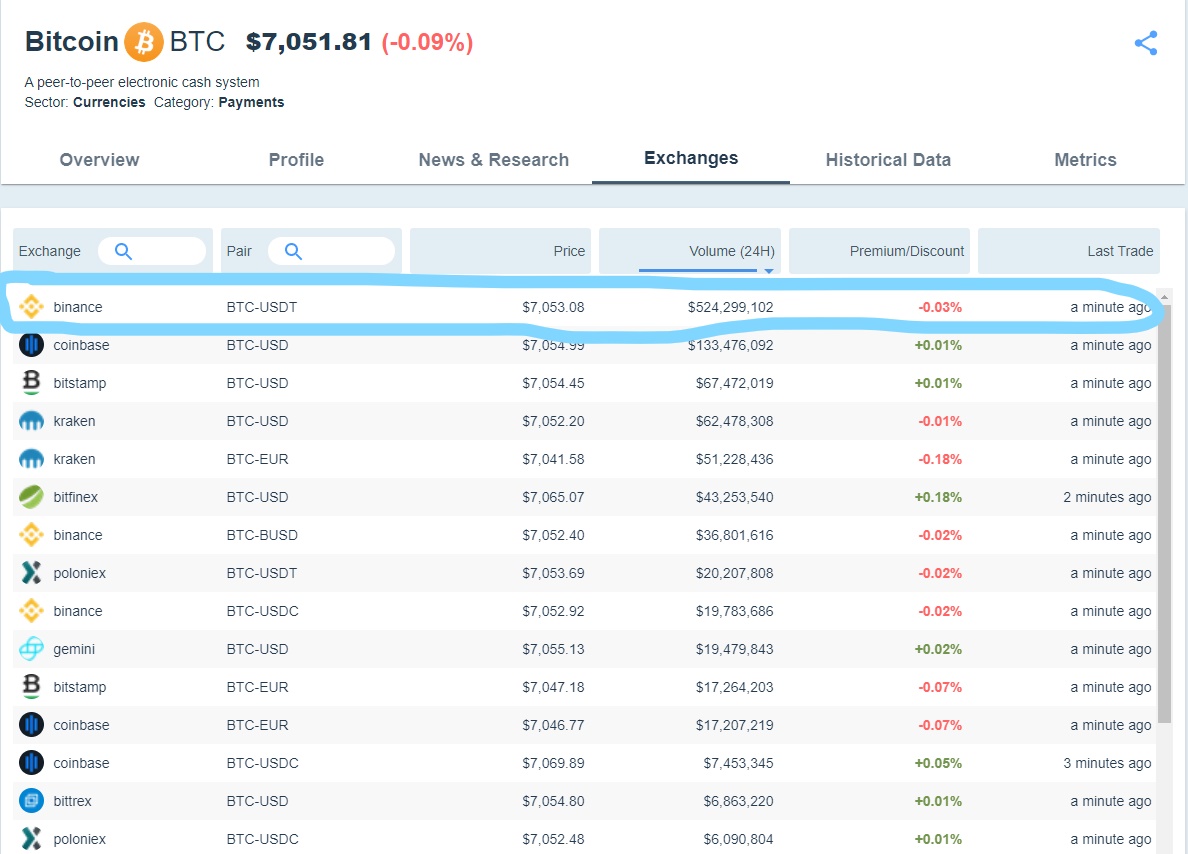
Task: Click the Currencies sector link
Action: (109, 102)
